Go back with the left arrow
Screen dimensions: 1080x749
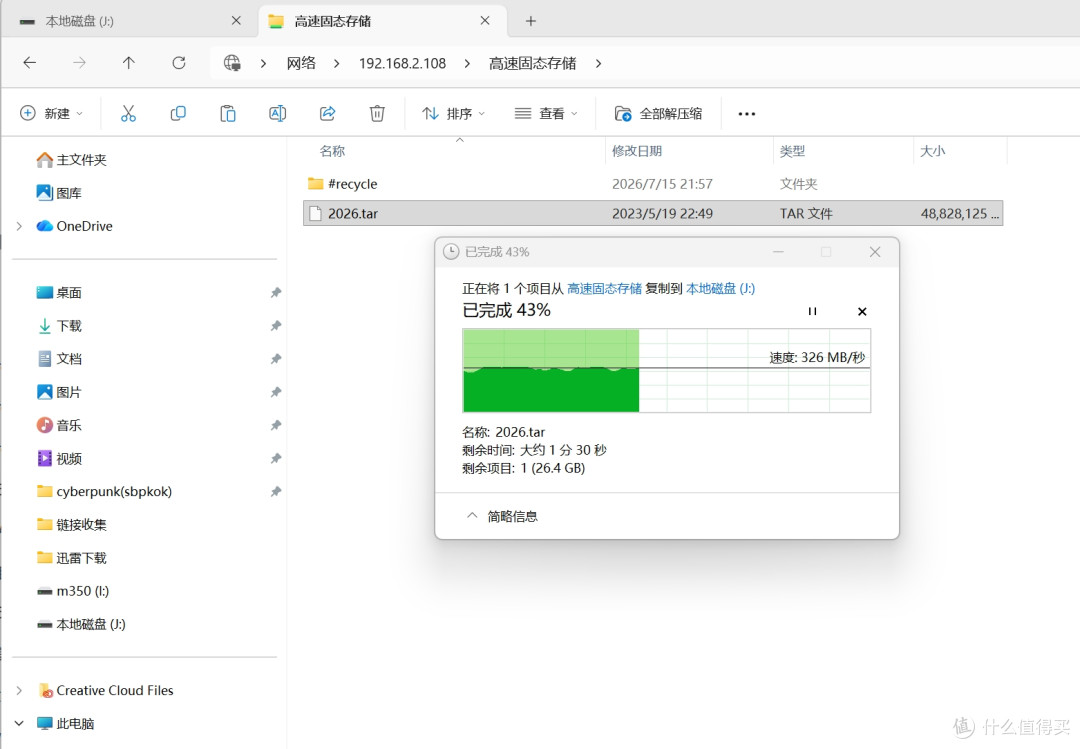click(30, 63)
